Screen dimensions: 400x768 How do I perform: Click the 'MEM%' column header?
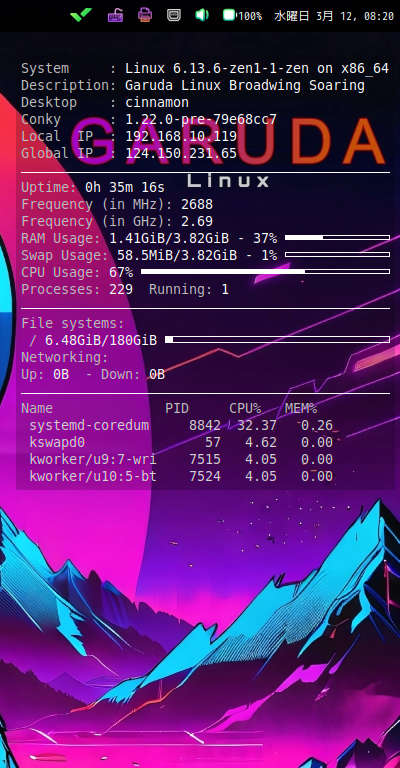[x=301, y=408]
